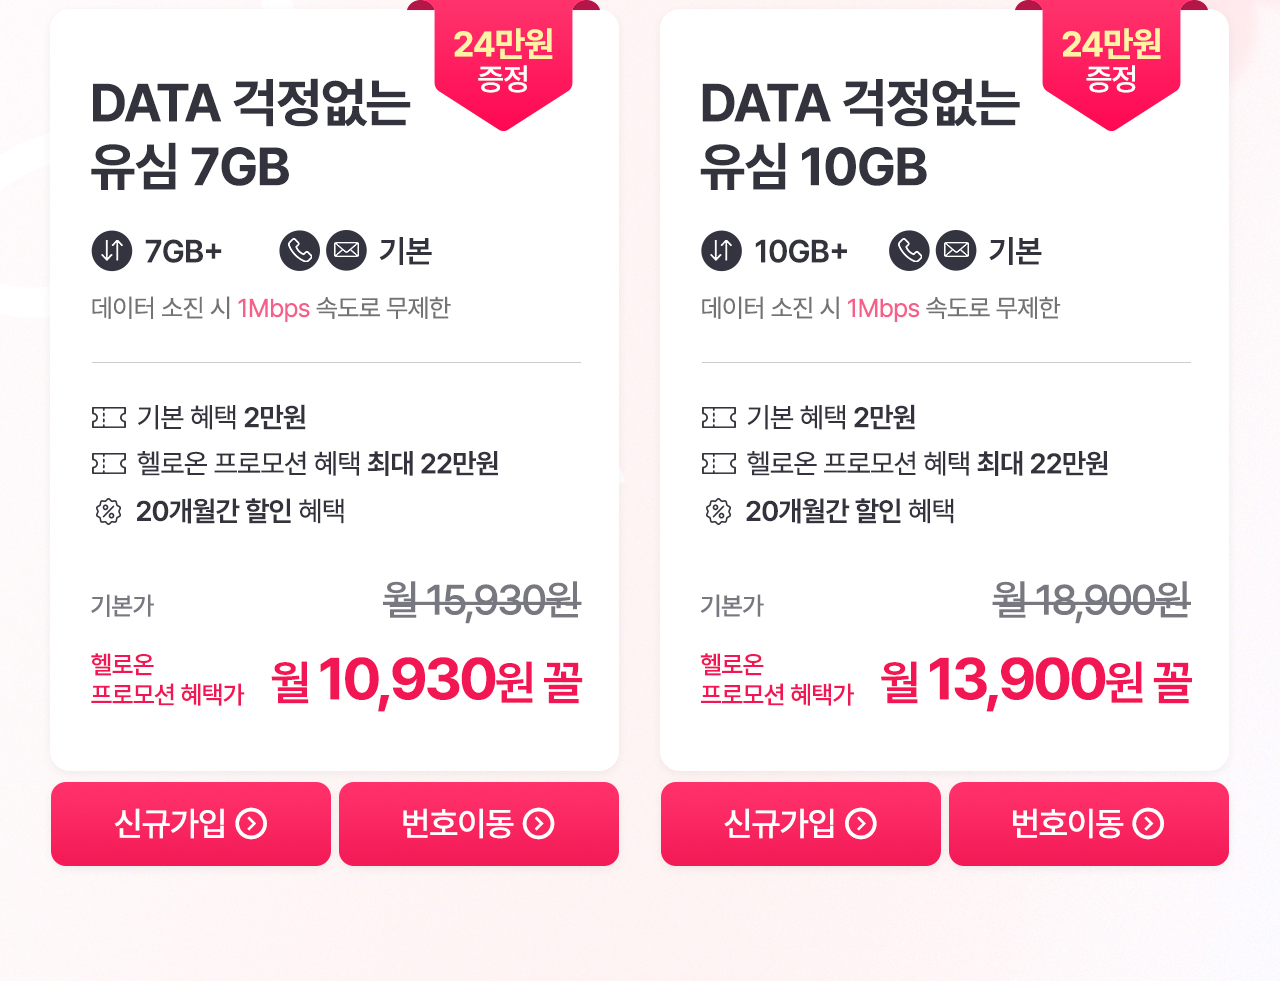The width and height of the screenshot is (1280, 981).
Task: Click message envelope icon on 7GB plan
Action: (347, 250)
